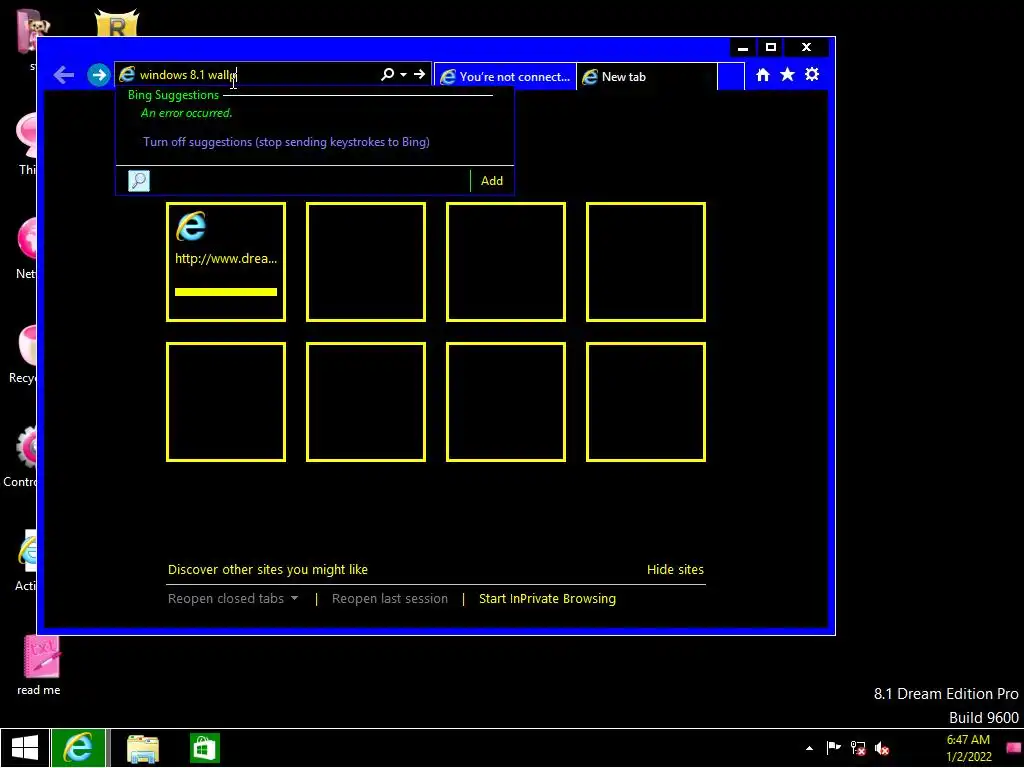Open the Home page icon
Screen dimensions: 1024x768
click(x=763, y=74)
